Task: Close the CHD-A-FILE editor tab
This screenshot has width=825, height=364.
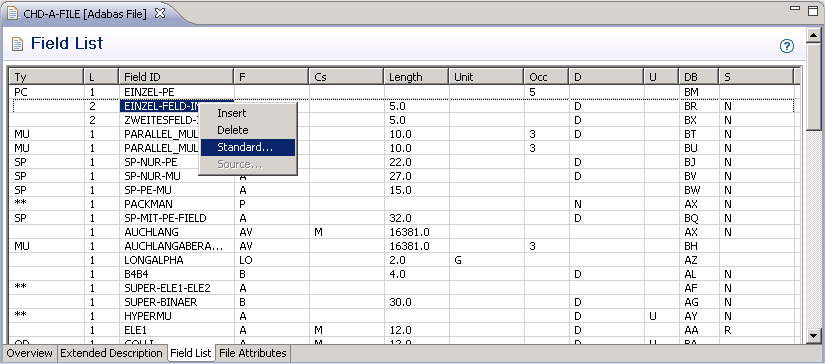Action: click(159, 14)
